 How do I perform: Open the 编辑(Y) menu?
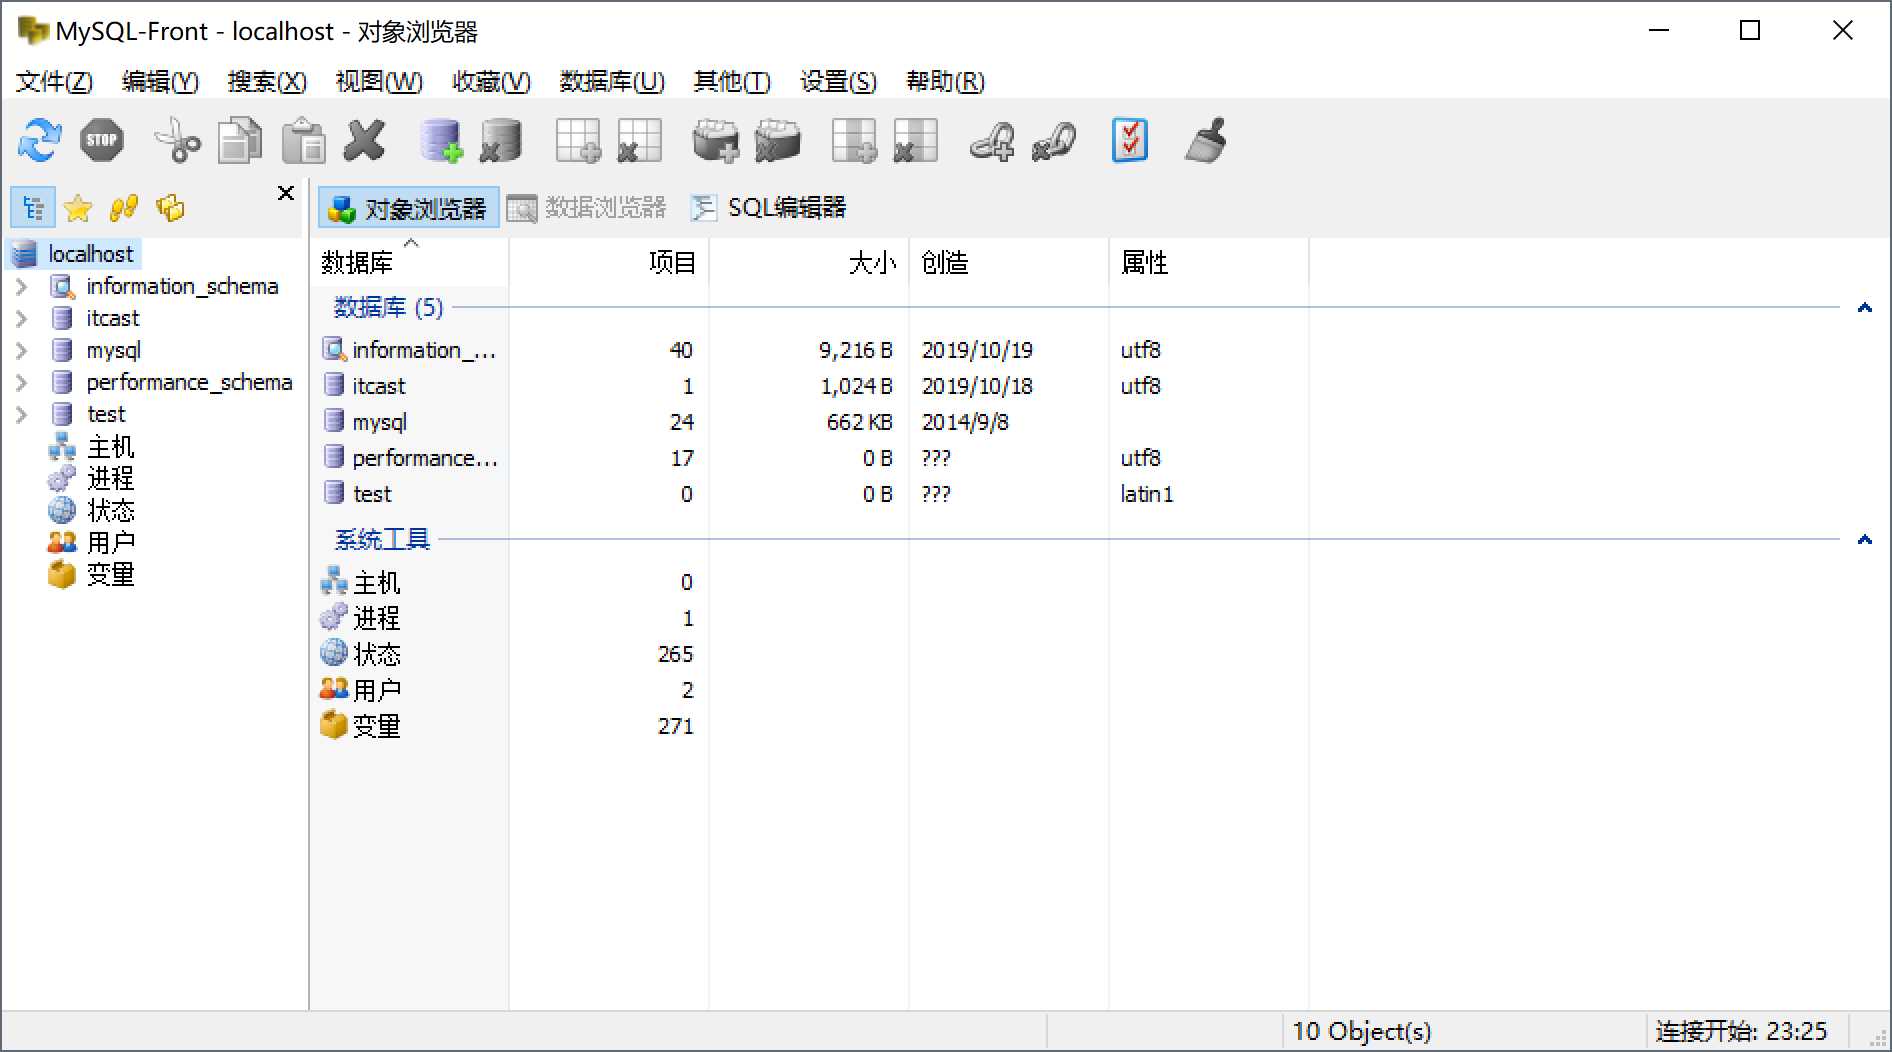[x=160, y=81]
